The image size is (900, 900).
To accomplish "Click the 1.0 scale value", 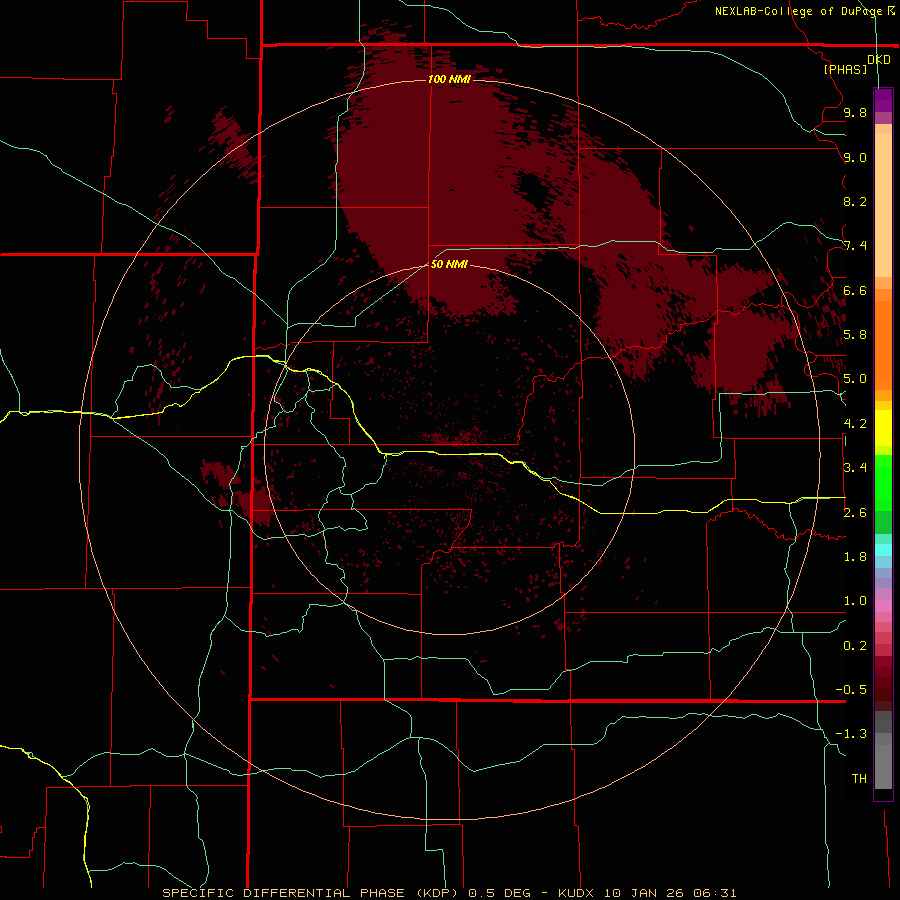I will point(855,601).
